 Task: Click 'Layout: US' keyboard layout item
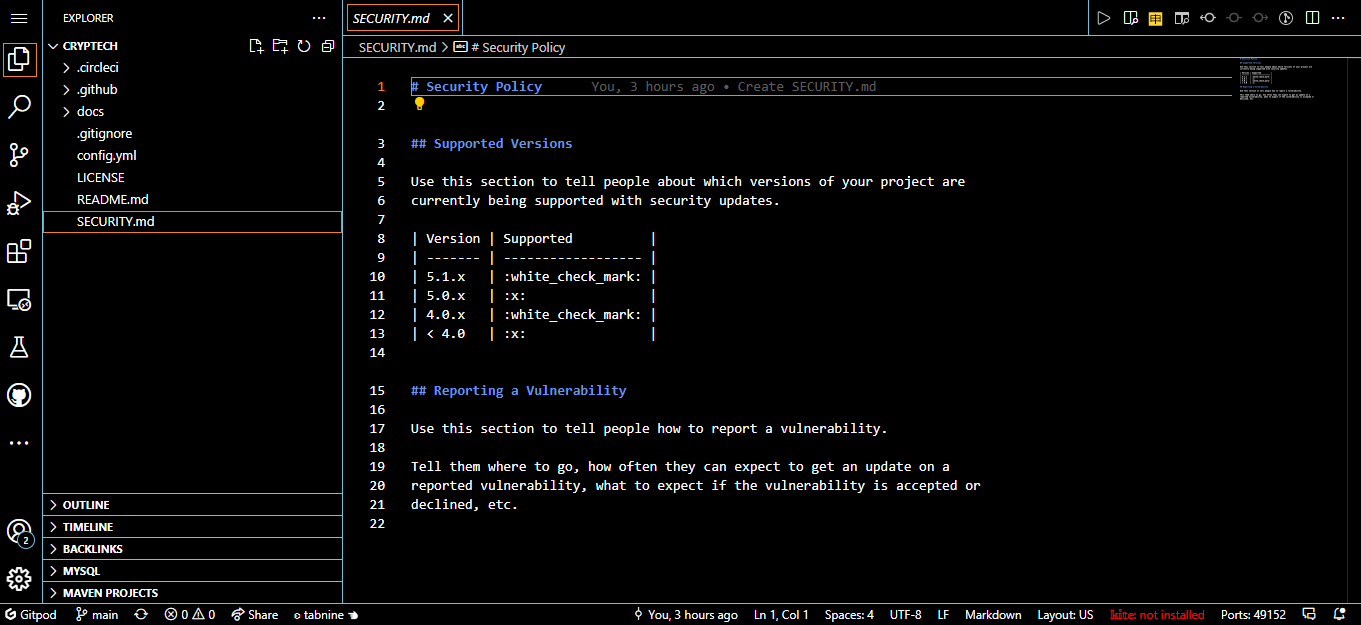point(1065,615)
